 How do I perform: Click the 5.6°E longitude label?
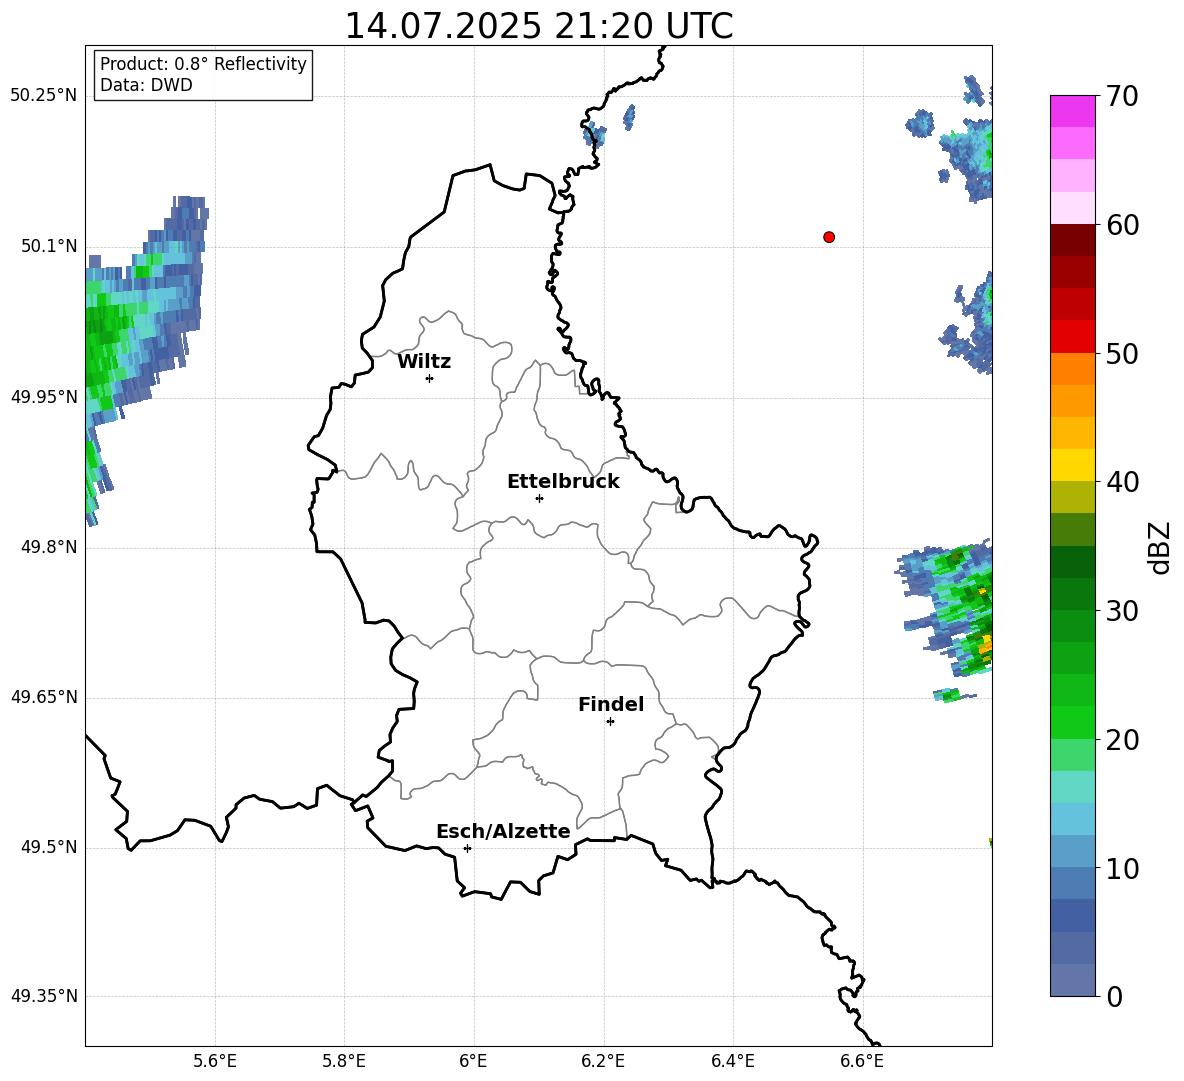click(215, 1061)
